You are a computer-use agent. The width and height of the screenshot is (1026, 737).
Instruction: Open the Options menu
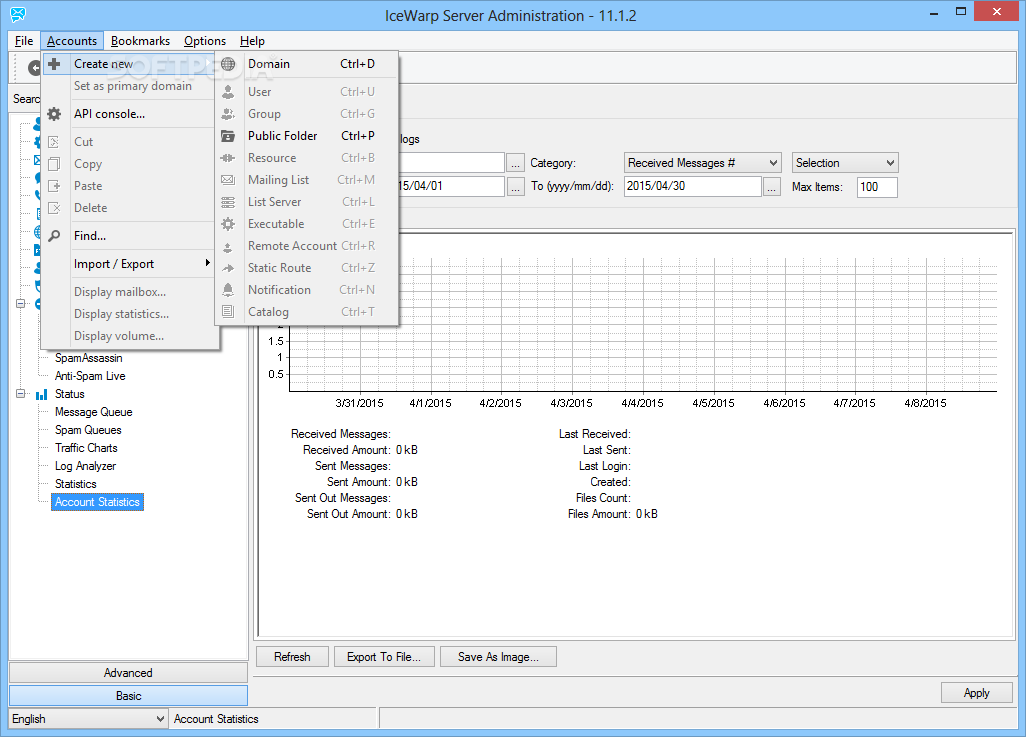tap(205, 41)
